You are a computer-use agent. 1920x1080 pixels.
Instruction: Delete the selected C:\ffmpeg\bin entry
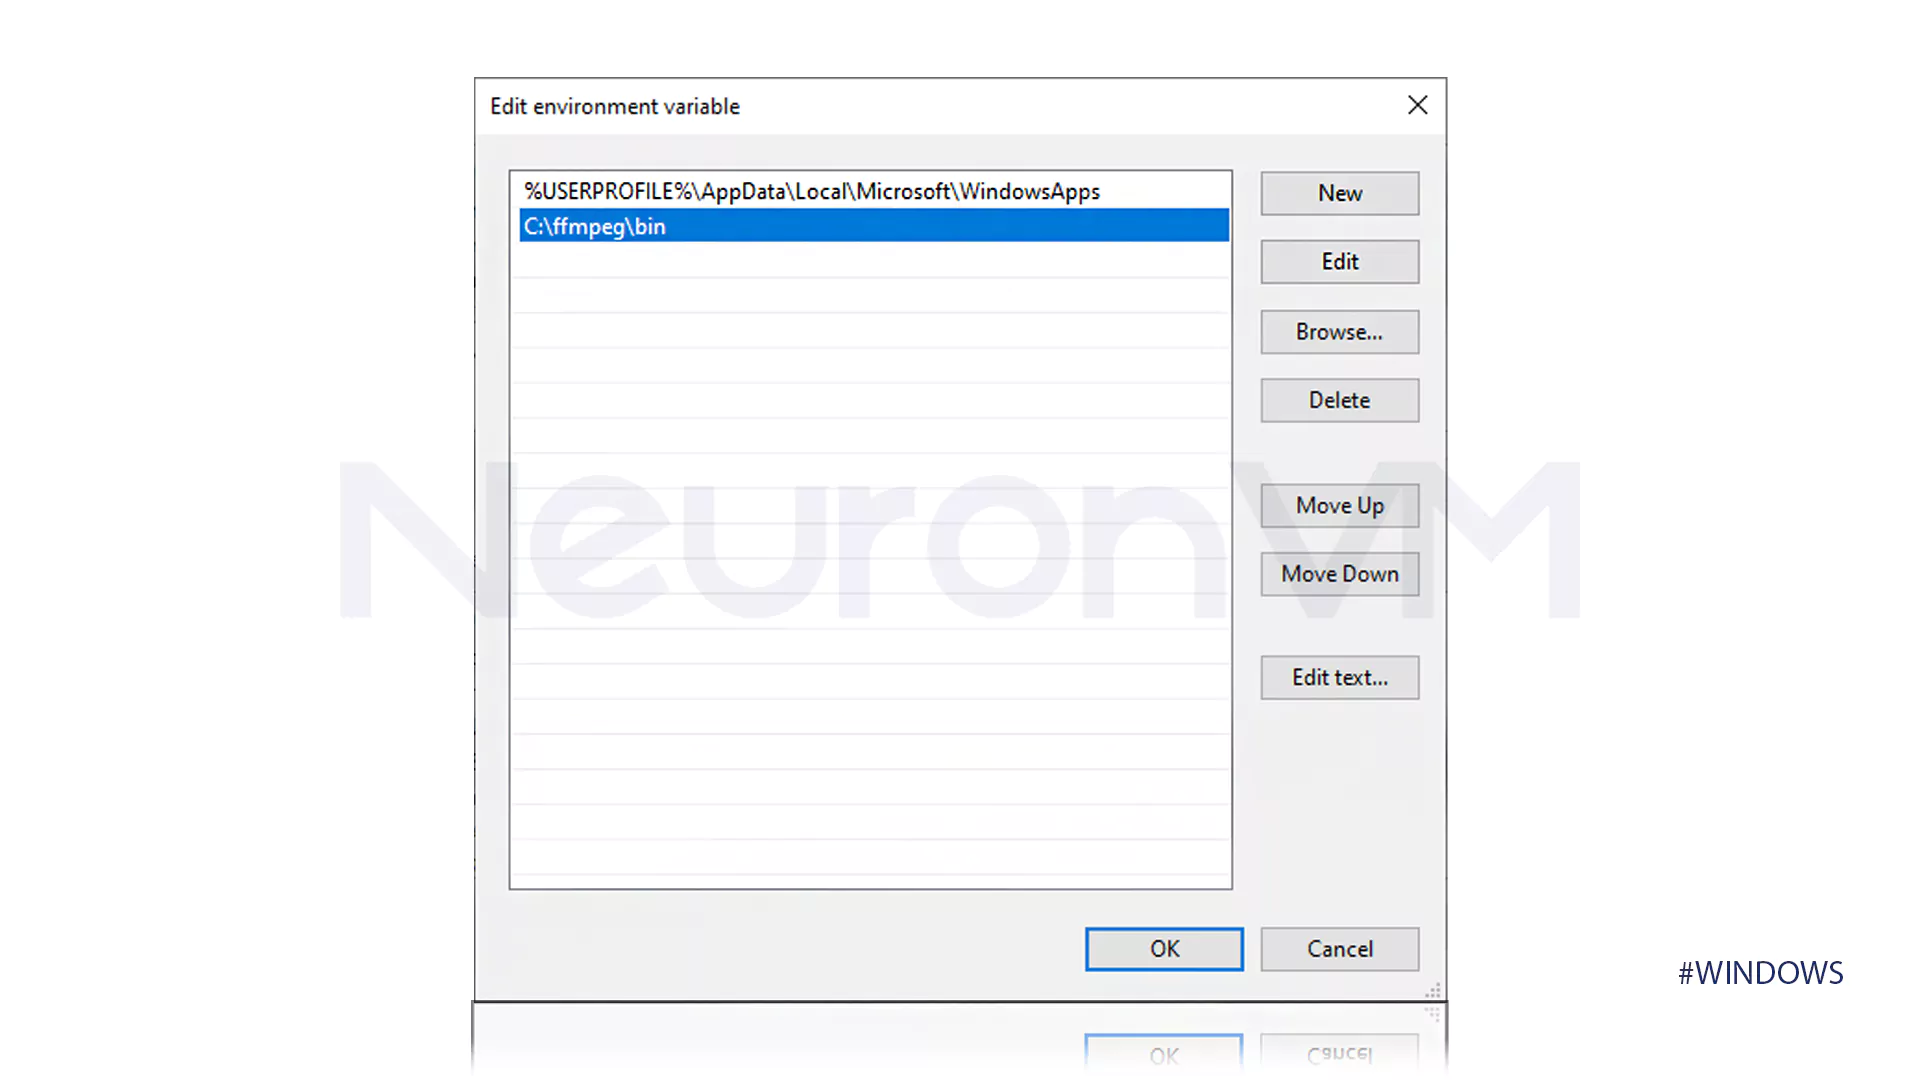pos(1338,400)
